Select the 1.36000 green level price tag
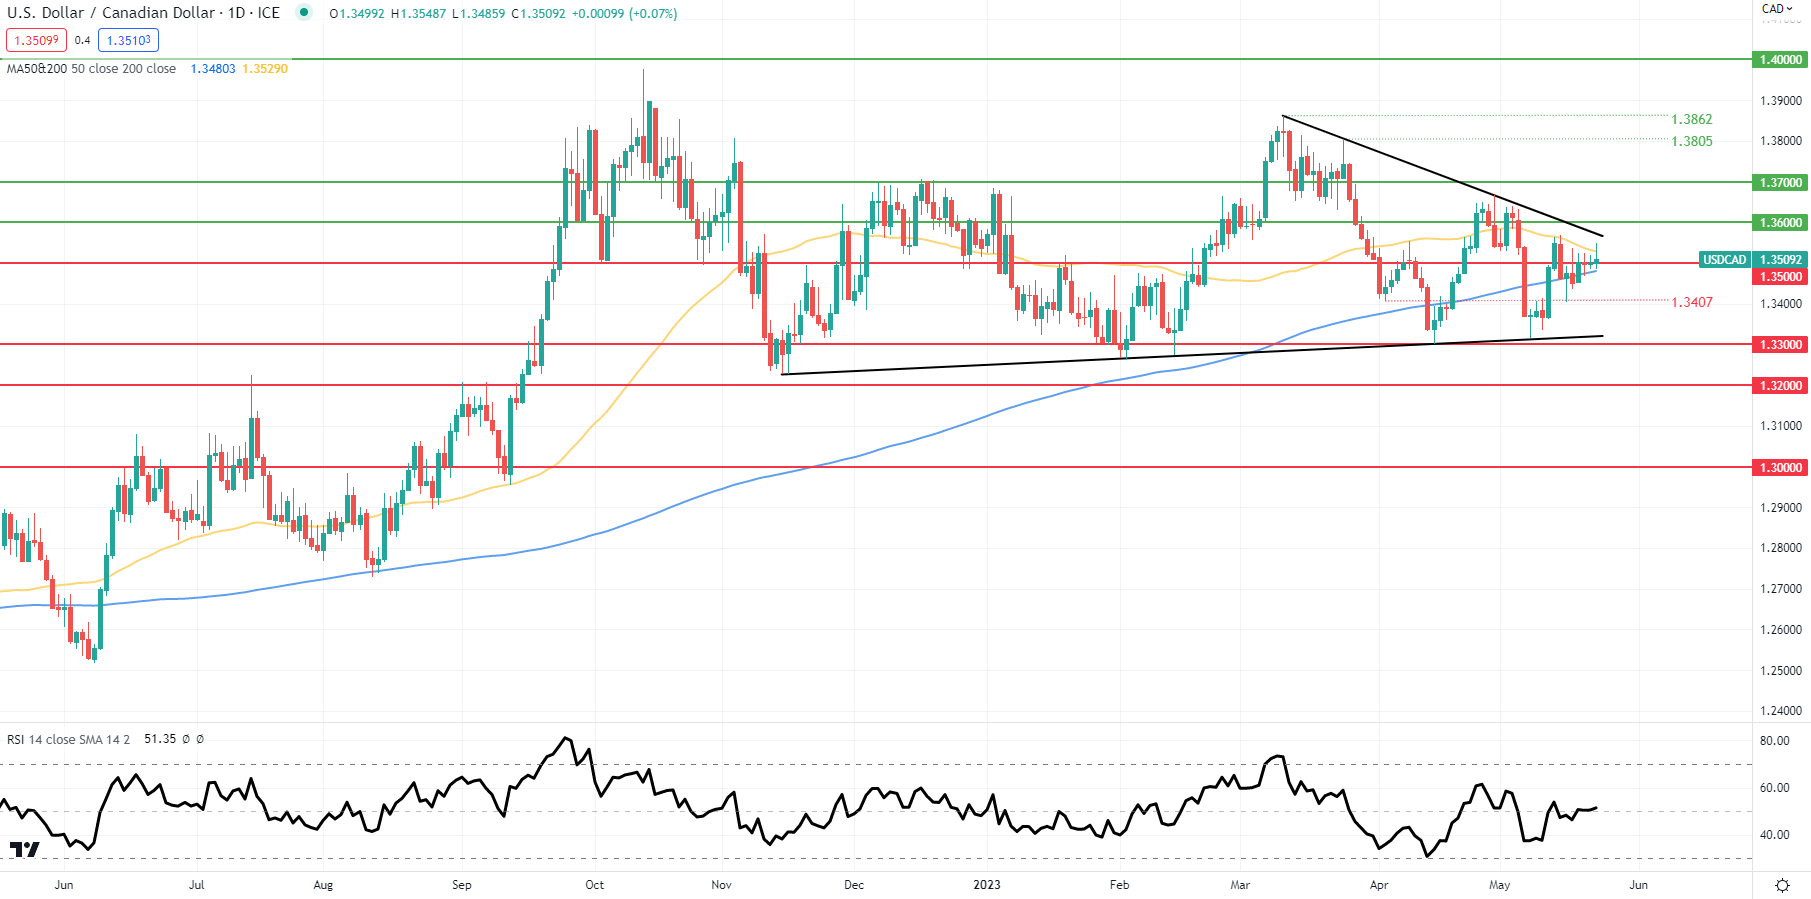1811x899 pixels. click(1780, 223)
